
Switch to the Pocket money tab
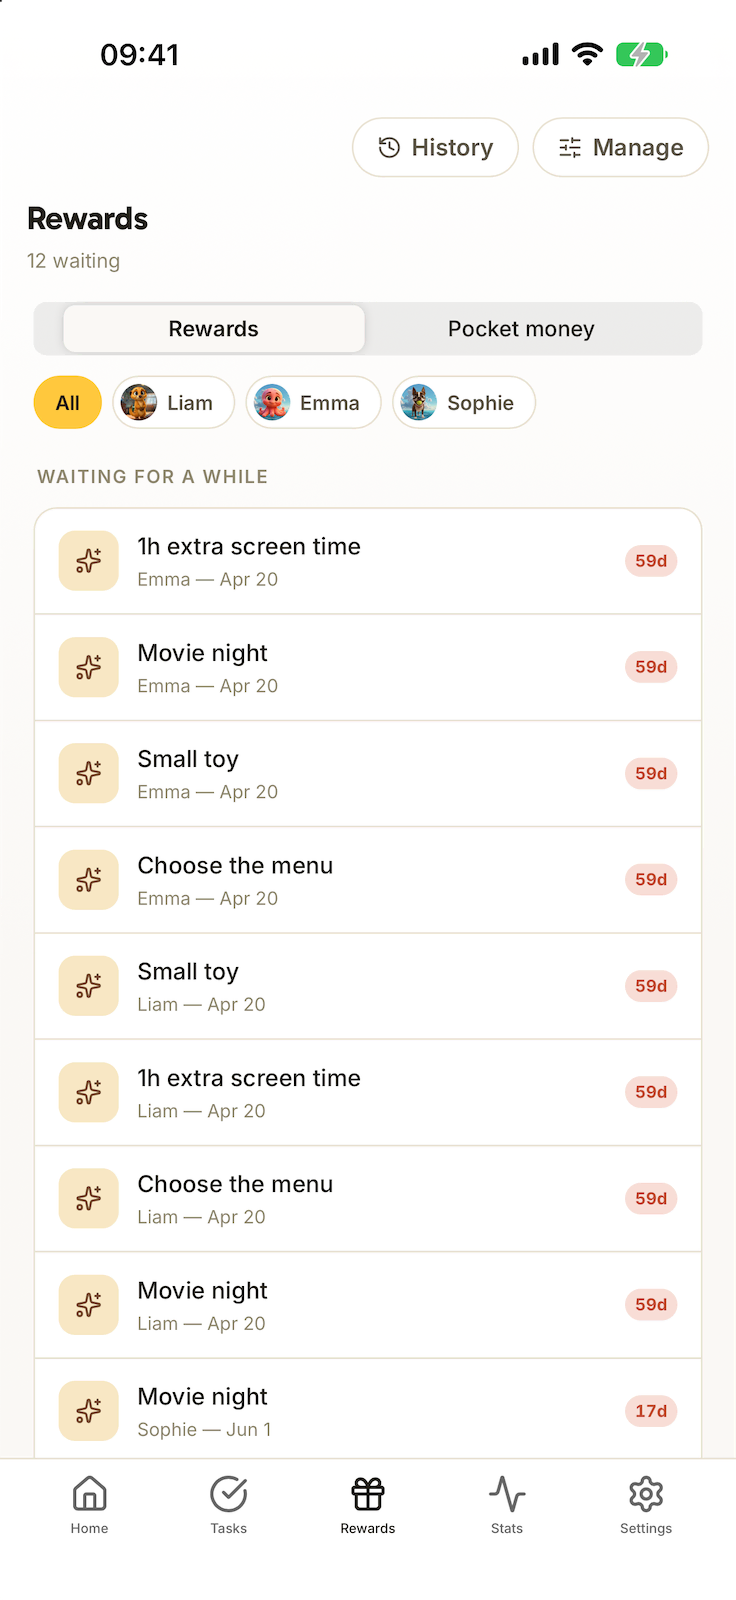521,329
